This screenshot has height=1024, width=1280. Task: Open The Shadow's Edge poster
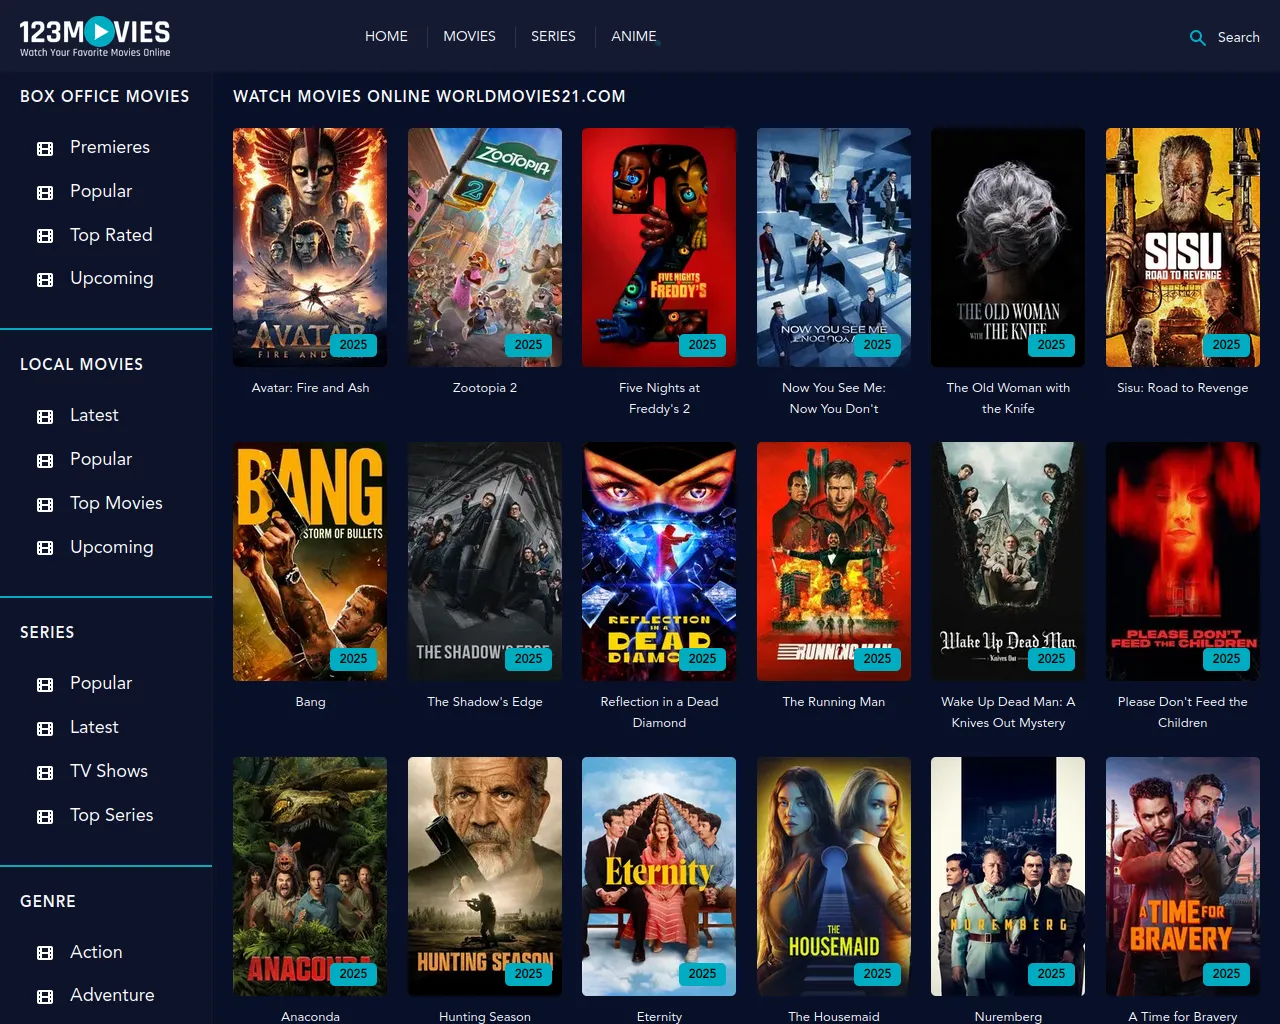(x=485, y=562)
